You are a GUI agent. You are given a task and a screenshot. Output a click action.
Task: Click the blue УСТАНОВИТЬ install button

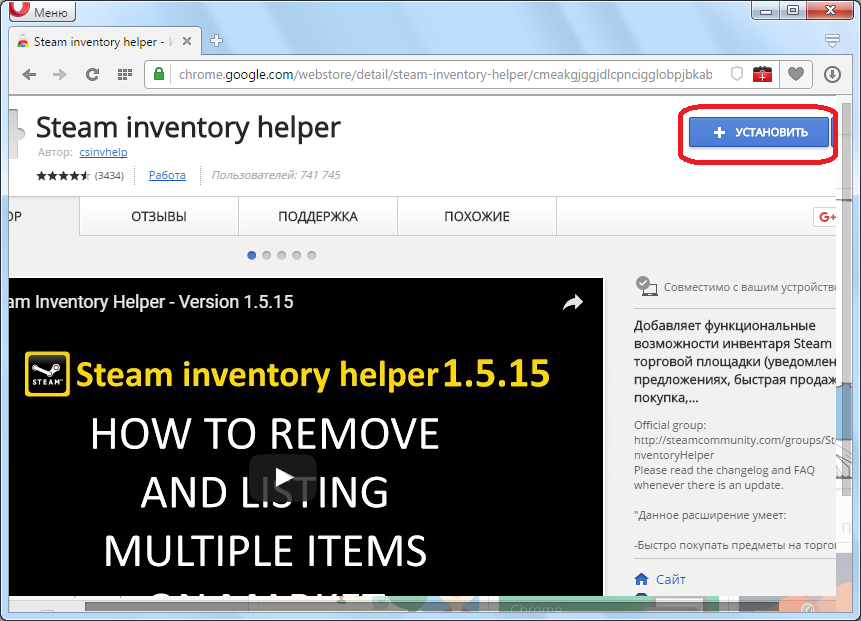pos(759,132)
